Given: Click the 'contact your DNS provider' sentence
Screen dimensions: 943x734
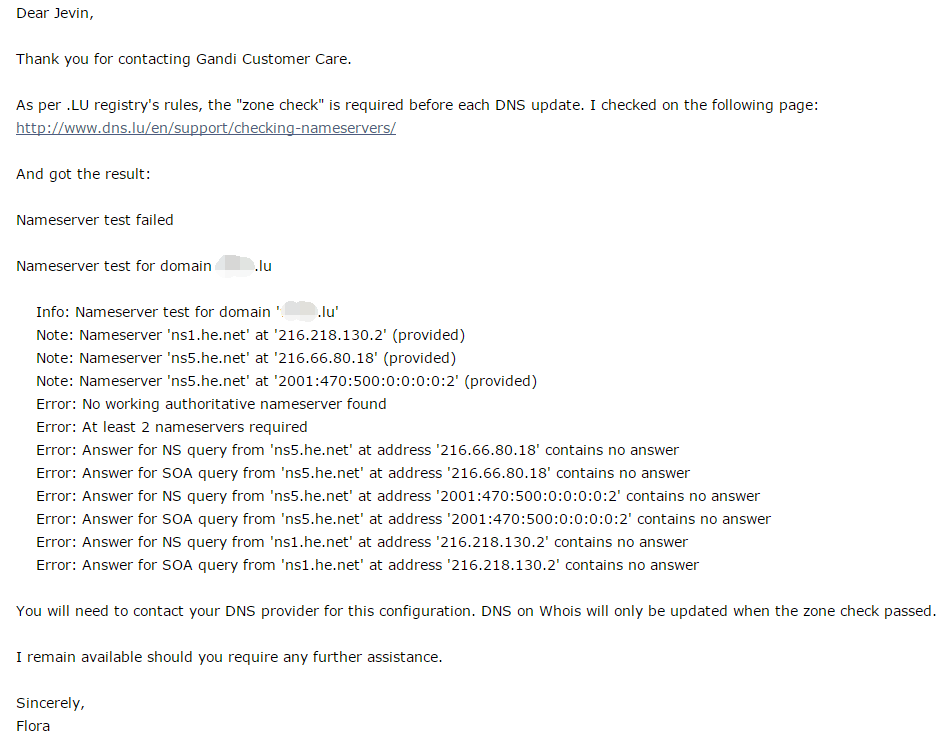Looking at the screenshot, I should point(476,611).
